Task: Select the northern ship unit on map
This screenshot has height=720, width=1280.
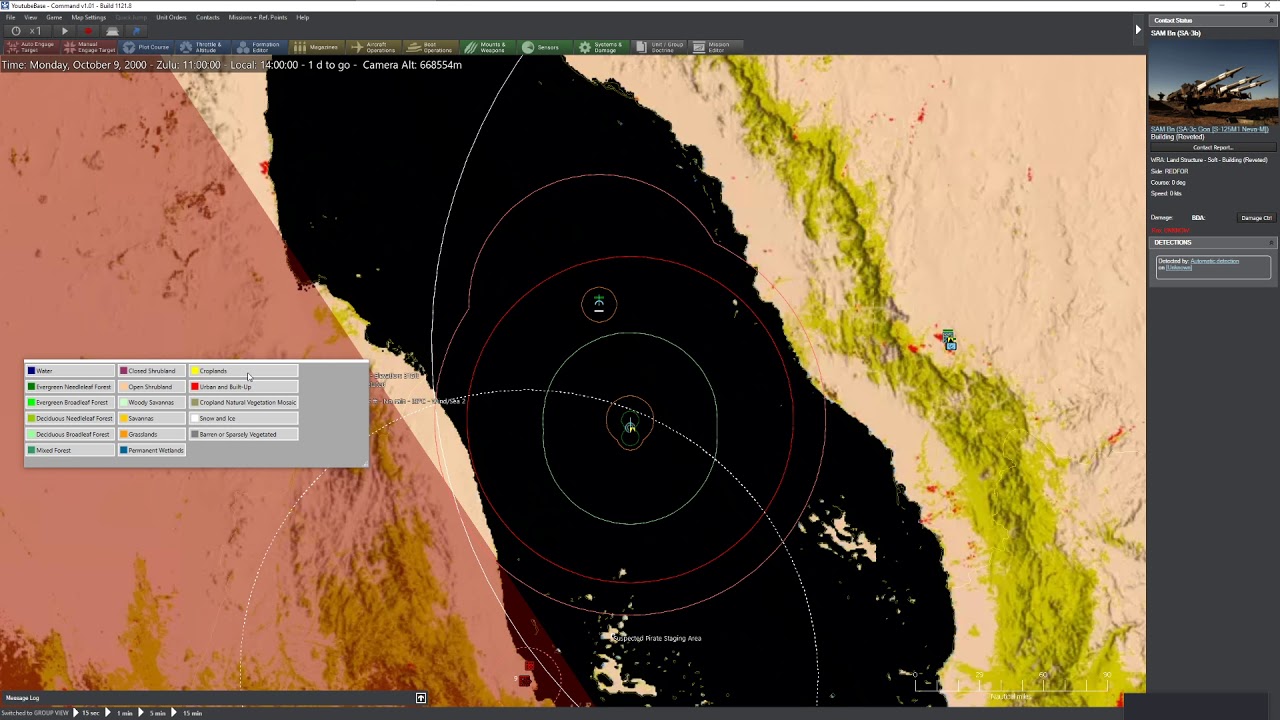Action: coord(599,304)
